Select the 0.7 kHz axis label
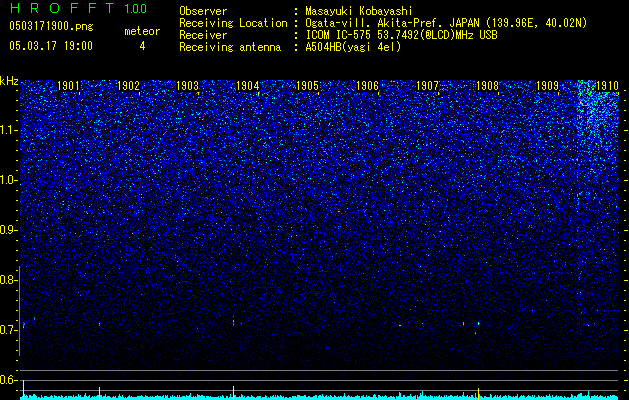Screen dimensions: 629x400 coord(8,330)
